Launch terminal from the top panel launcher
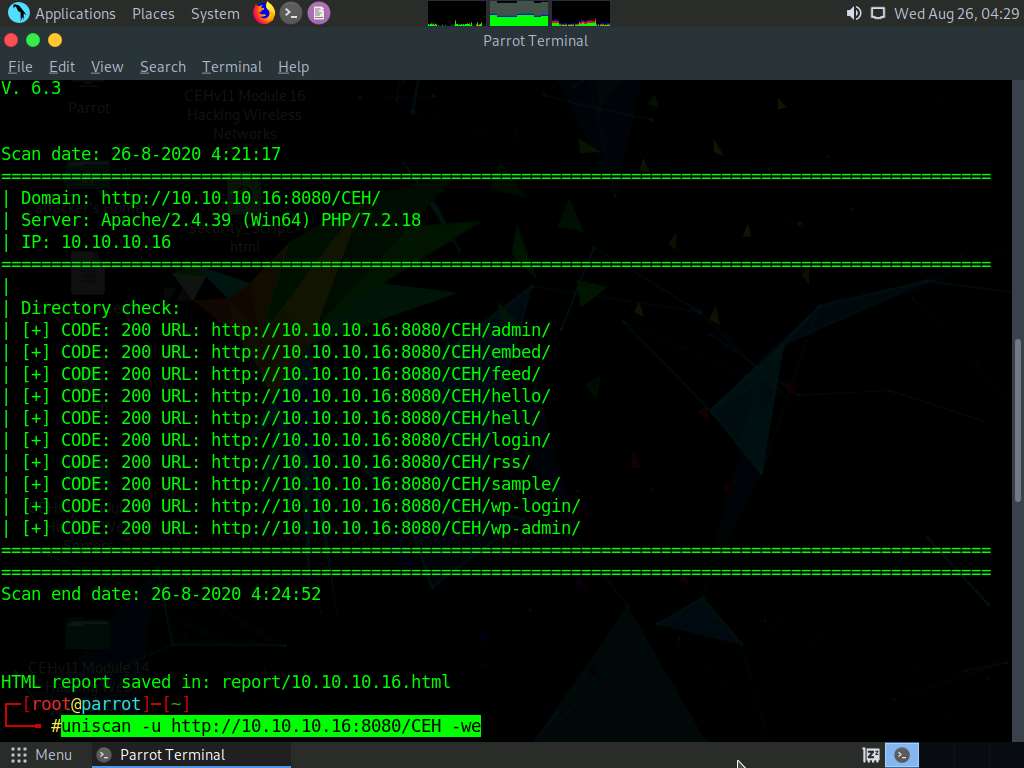 pos(291,13)
